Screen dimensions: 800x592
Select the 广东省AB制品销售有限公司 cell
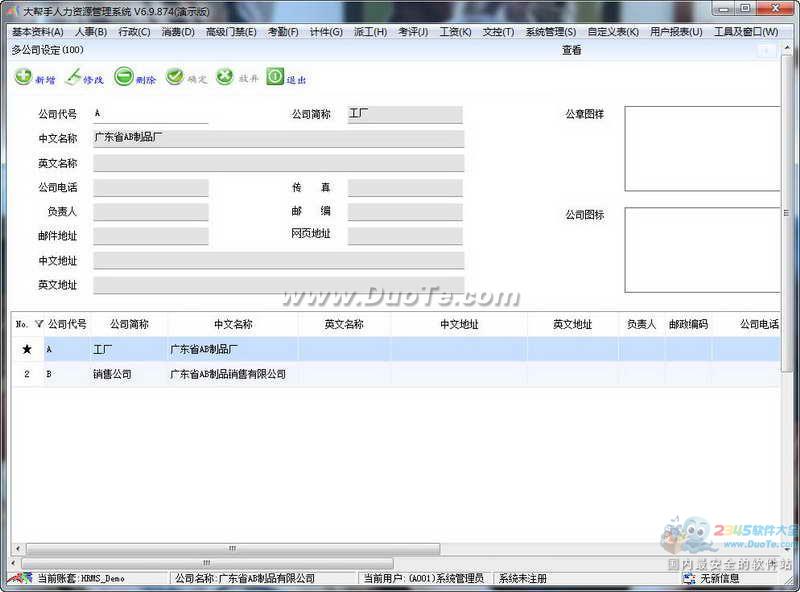(233, 374)
